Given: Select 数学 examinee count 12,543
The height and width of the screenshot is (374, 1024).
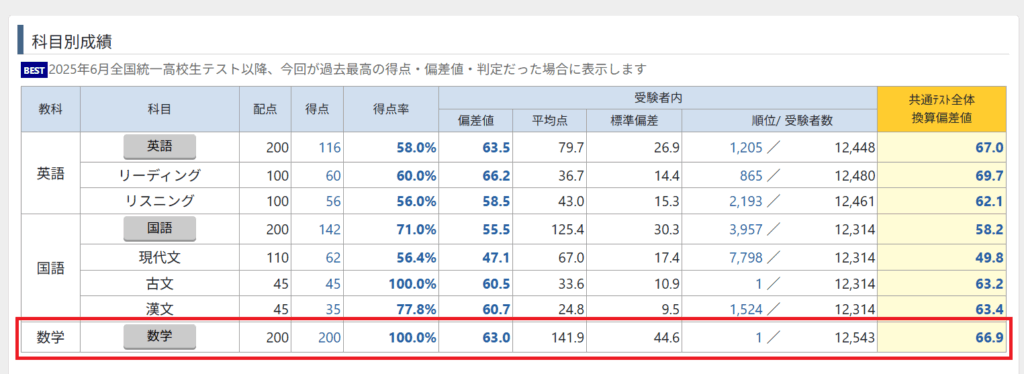Looking at the screenshot, I should [x=855, y=338].
